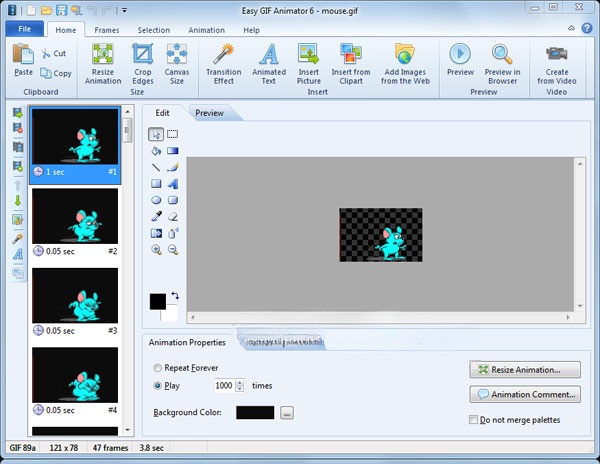Select frame #4 thumbnail
600x464 pixels.
pyautogui.click(x=75, y=375)
